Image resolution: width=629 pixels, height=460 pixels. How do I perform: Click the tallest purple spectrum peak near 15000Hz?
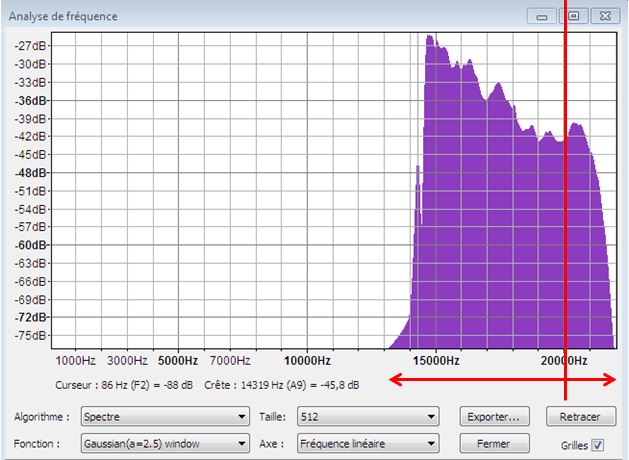430,40
